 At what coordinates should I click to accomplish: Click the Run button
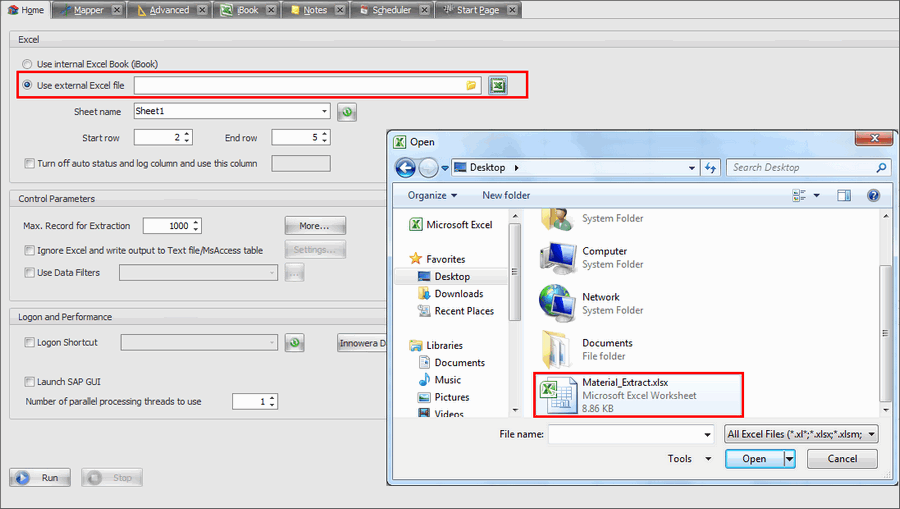pos(40,478)
